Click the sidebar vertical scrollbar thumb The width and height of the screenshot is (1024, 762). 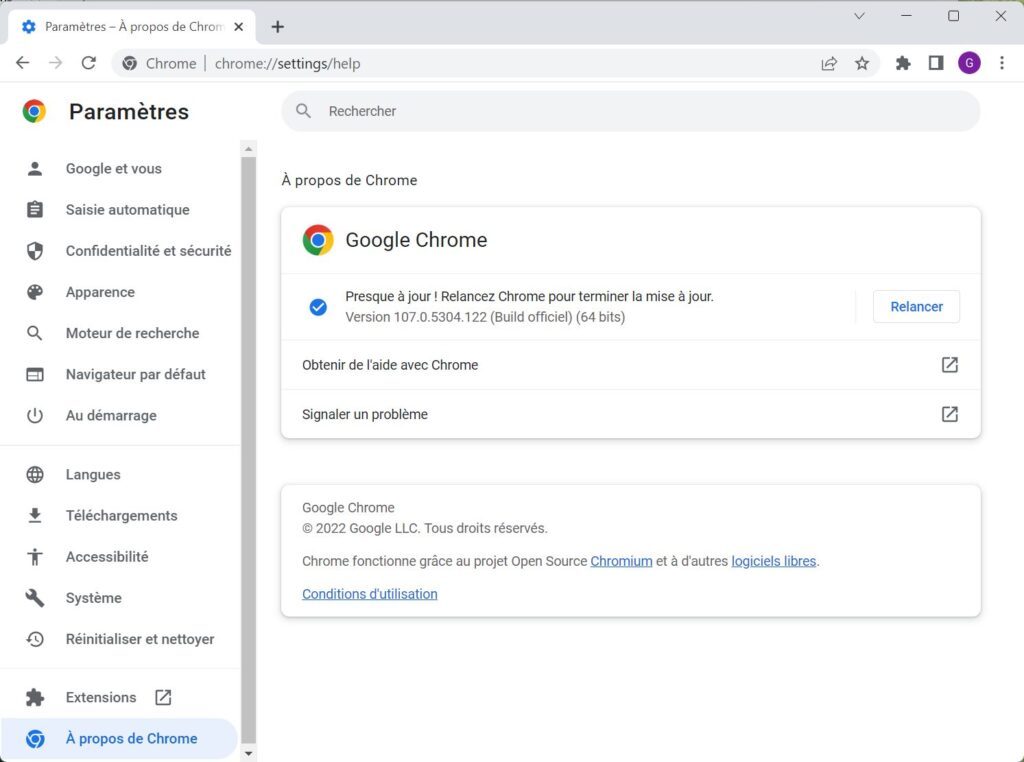(248, 451)
